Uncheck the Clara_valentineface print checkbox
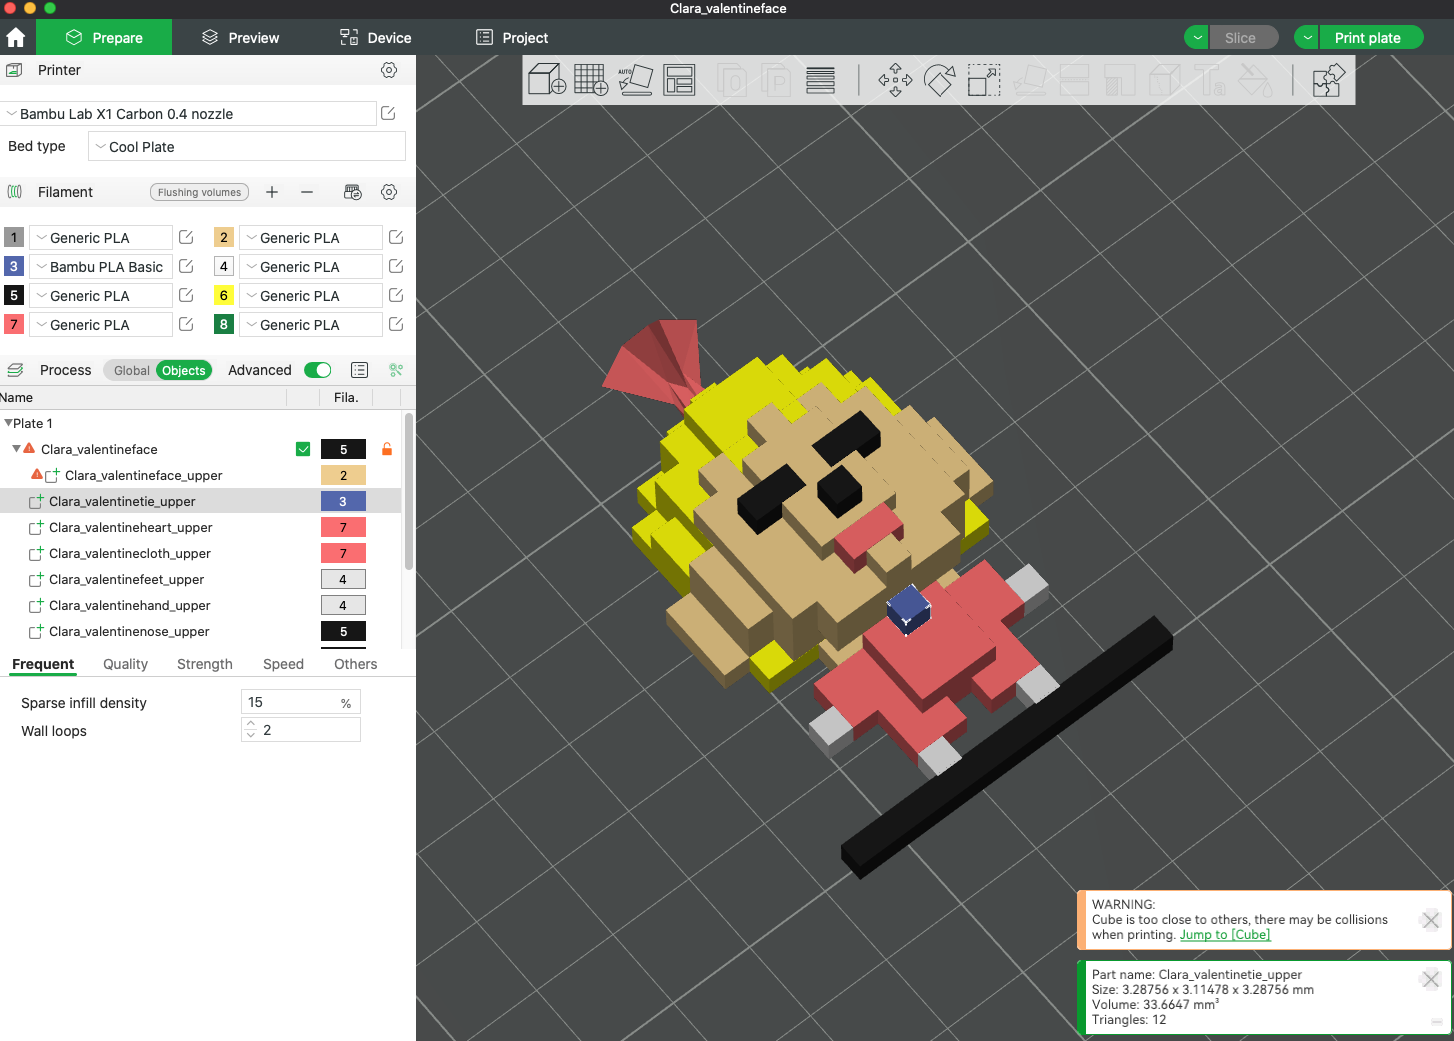The image size is (1454, 1041). tap(303, 449)
